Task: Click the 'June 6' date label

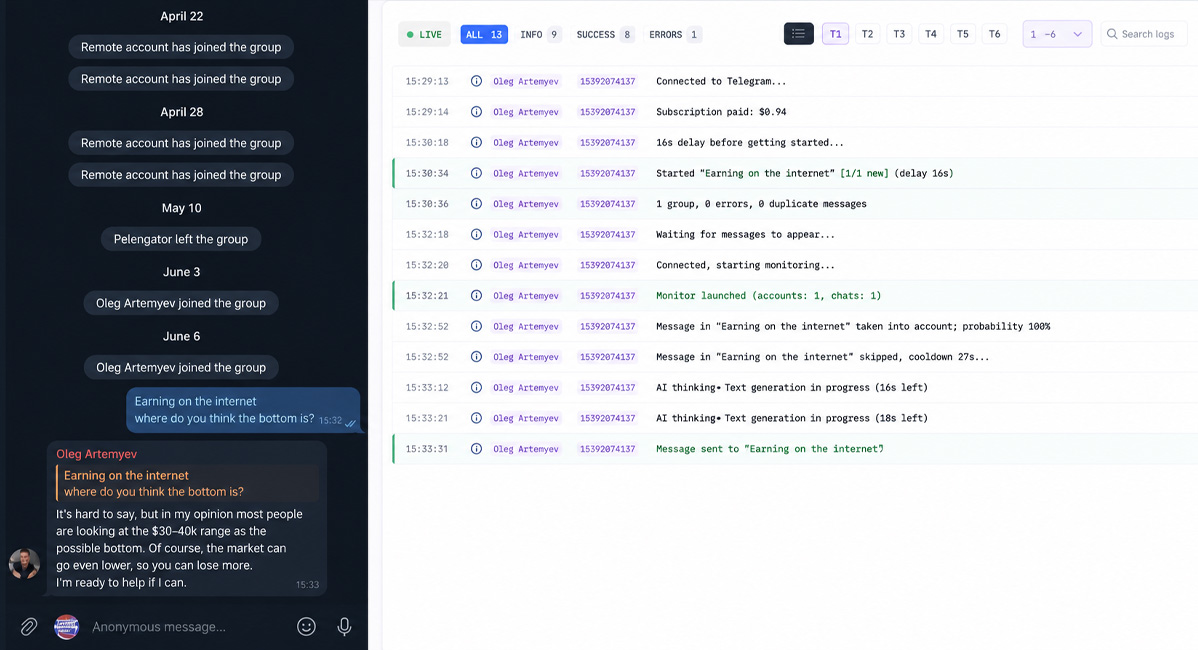Action: click(182, 336)
